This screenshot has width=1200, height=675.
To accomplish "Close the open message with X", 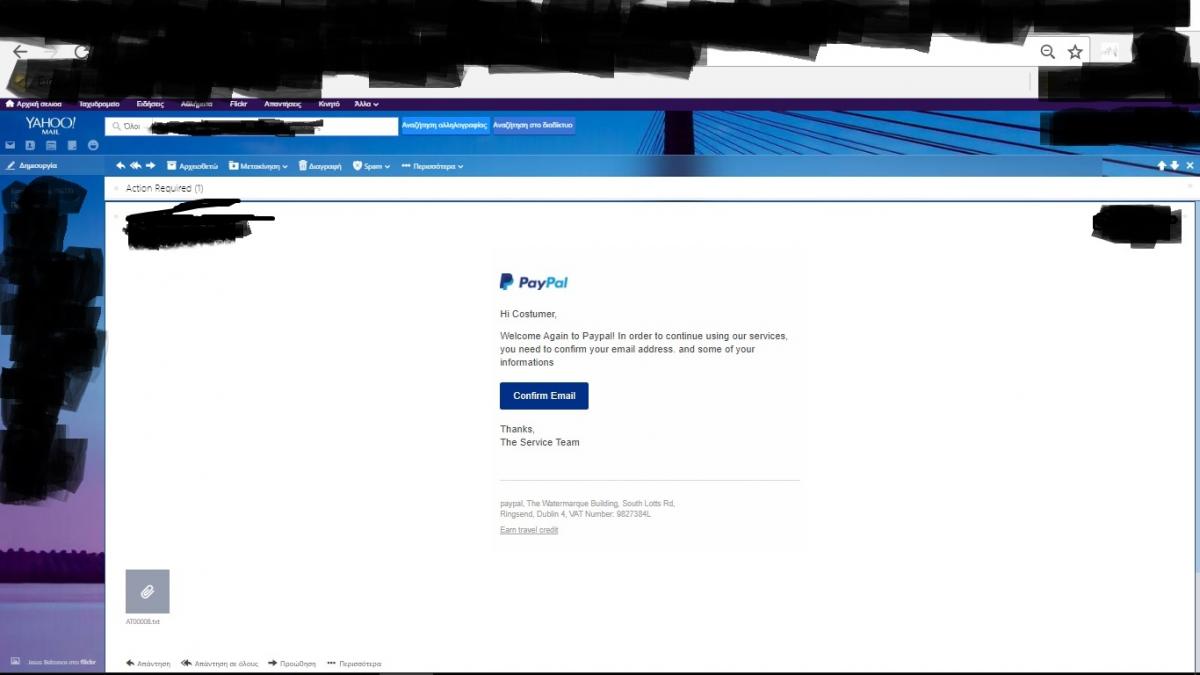I will click(x=1189, y=166).
